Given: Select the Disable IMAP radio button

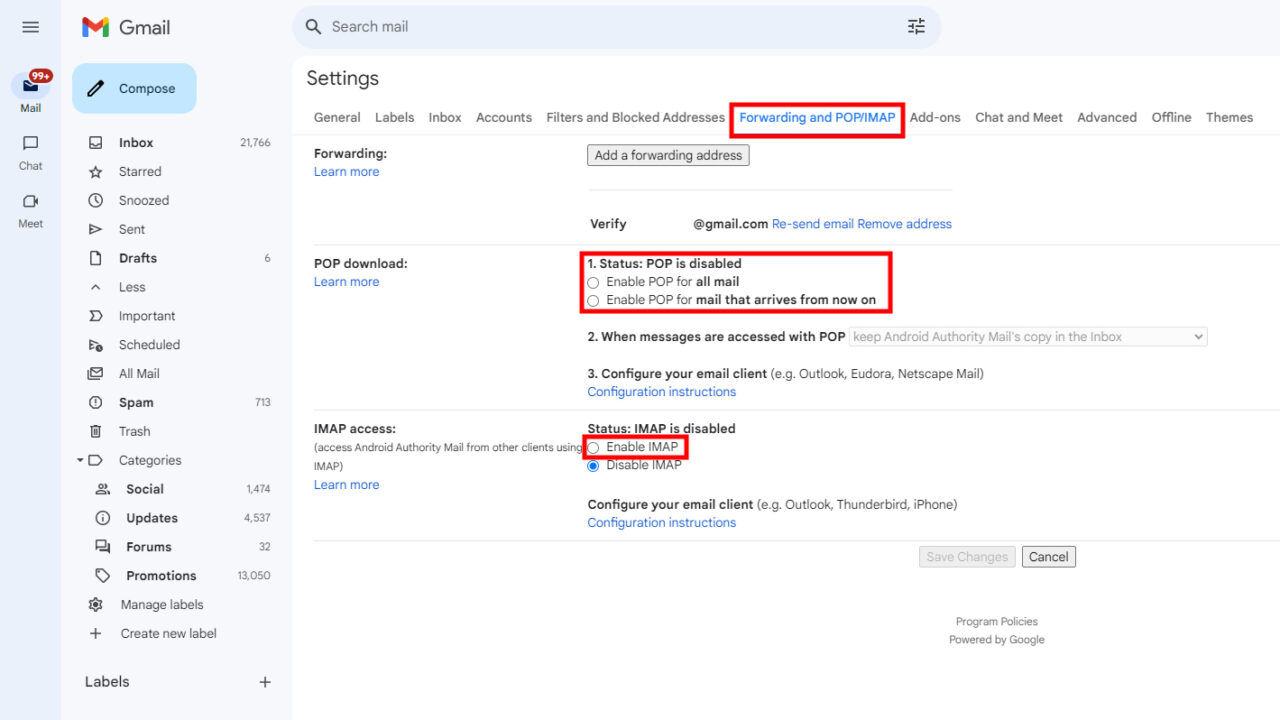Looking at the screenshot, I should 594,466.
